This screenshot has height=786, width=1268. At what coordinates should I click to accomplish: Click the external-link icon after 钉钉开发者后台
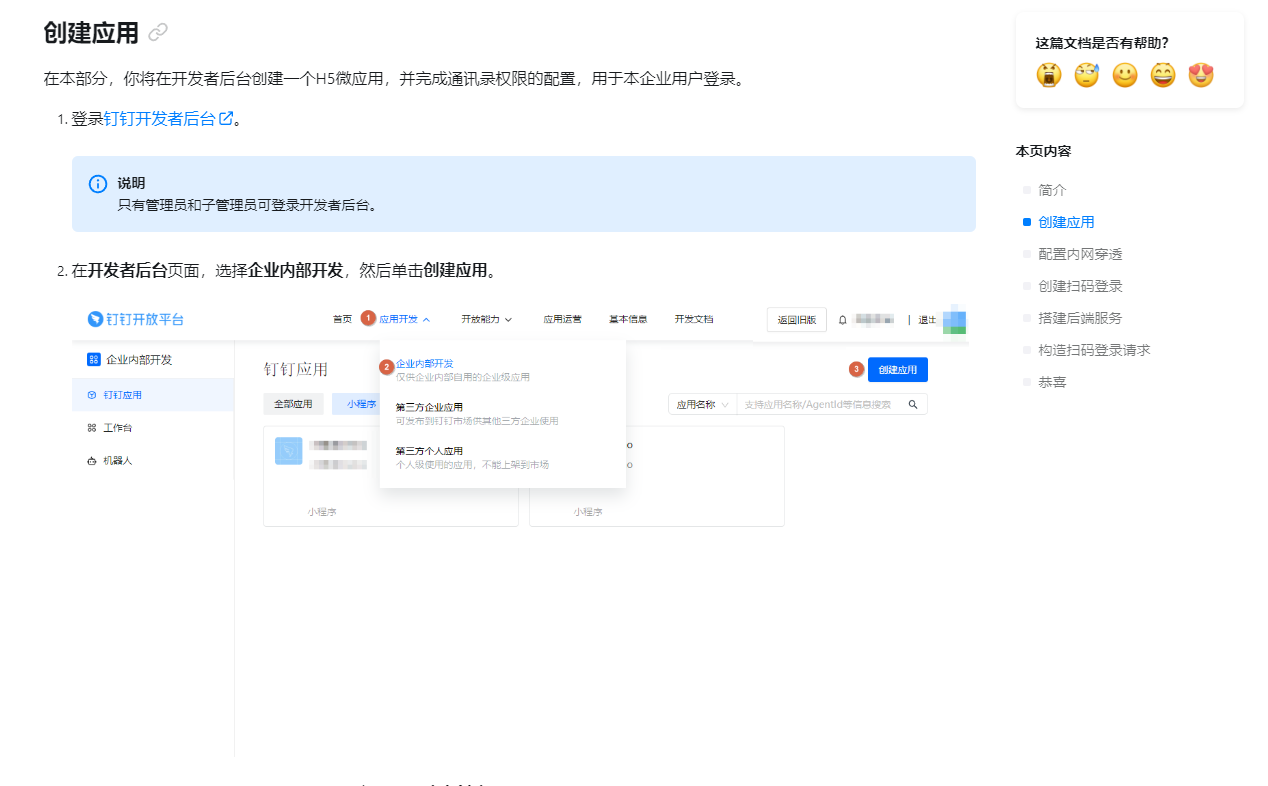[226, 118]
